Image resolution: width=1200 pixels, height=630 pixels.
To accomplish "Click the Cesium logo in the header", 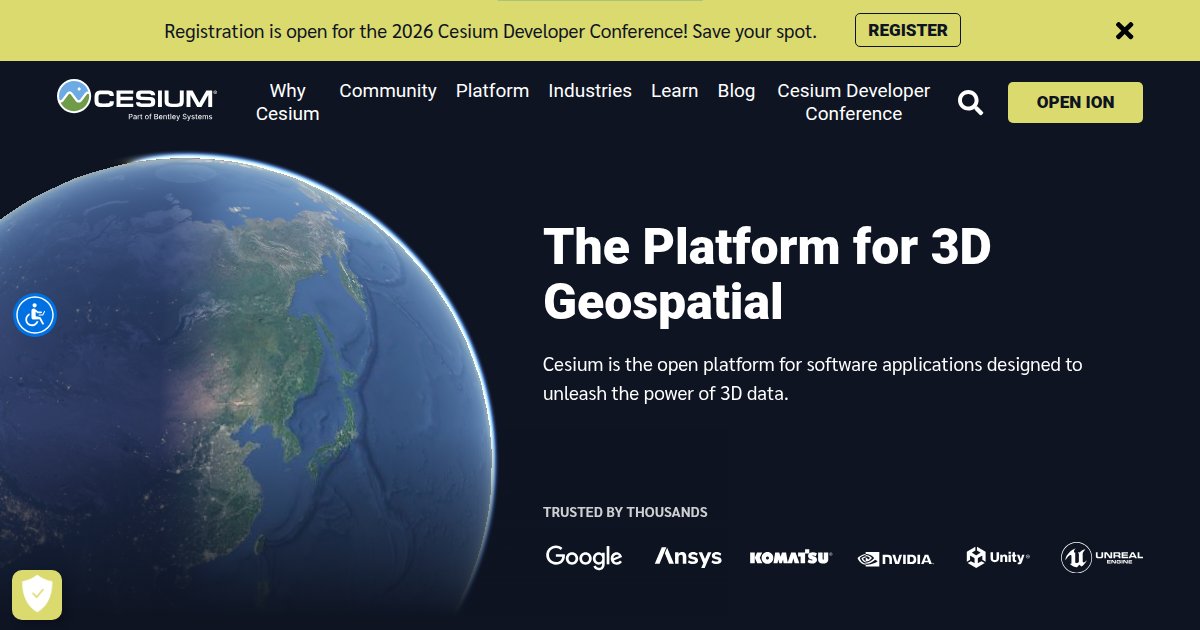I will (136, 100).
